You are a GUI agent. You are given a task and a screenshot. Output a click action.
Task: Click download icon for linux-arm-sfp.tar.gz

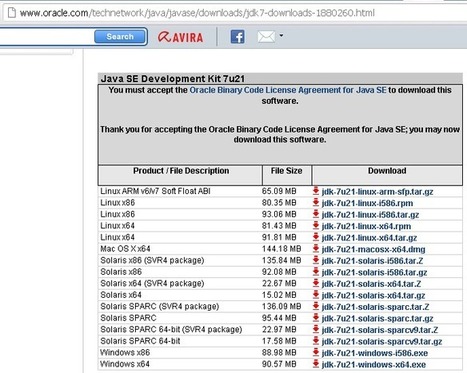(x=316, y=191)
